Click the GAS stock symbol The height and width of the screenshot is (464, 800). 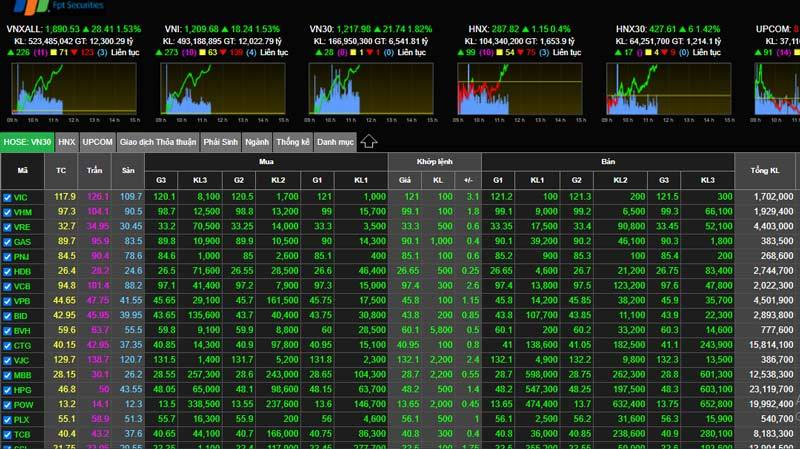(x=22, y=242)
